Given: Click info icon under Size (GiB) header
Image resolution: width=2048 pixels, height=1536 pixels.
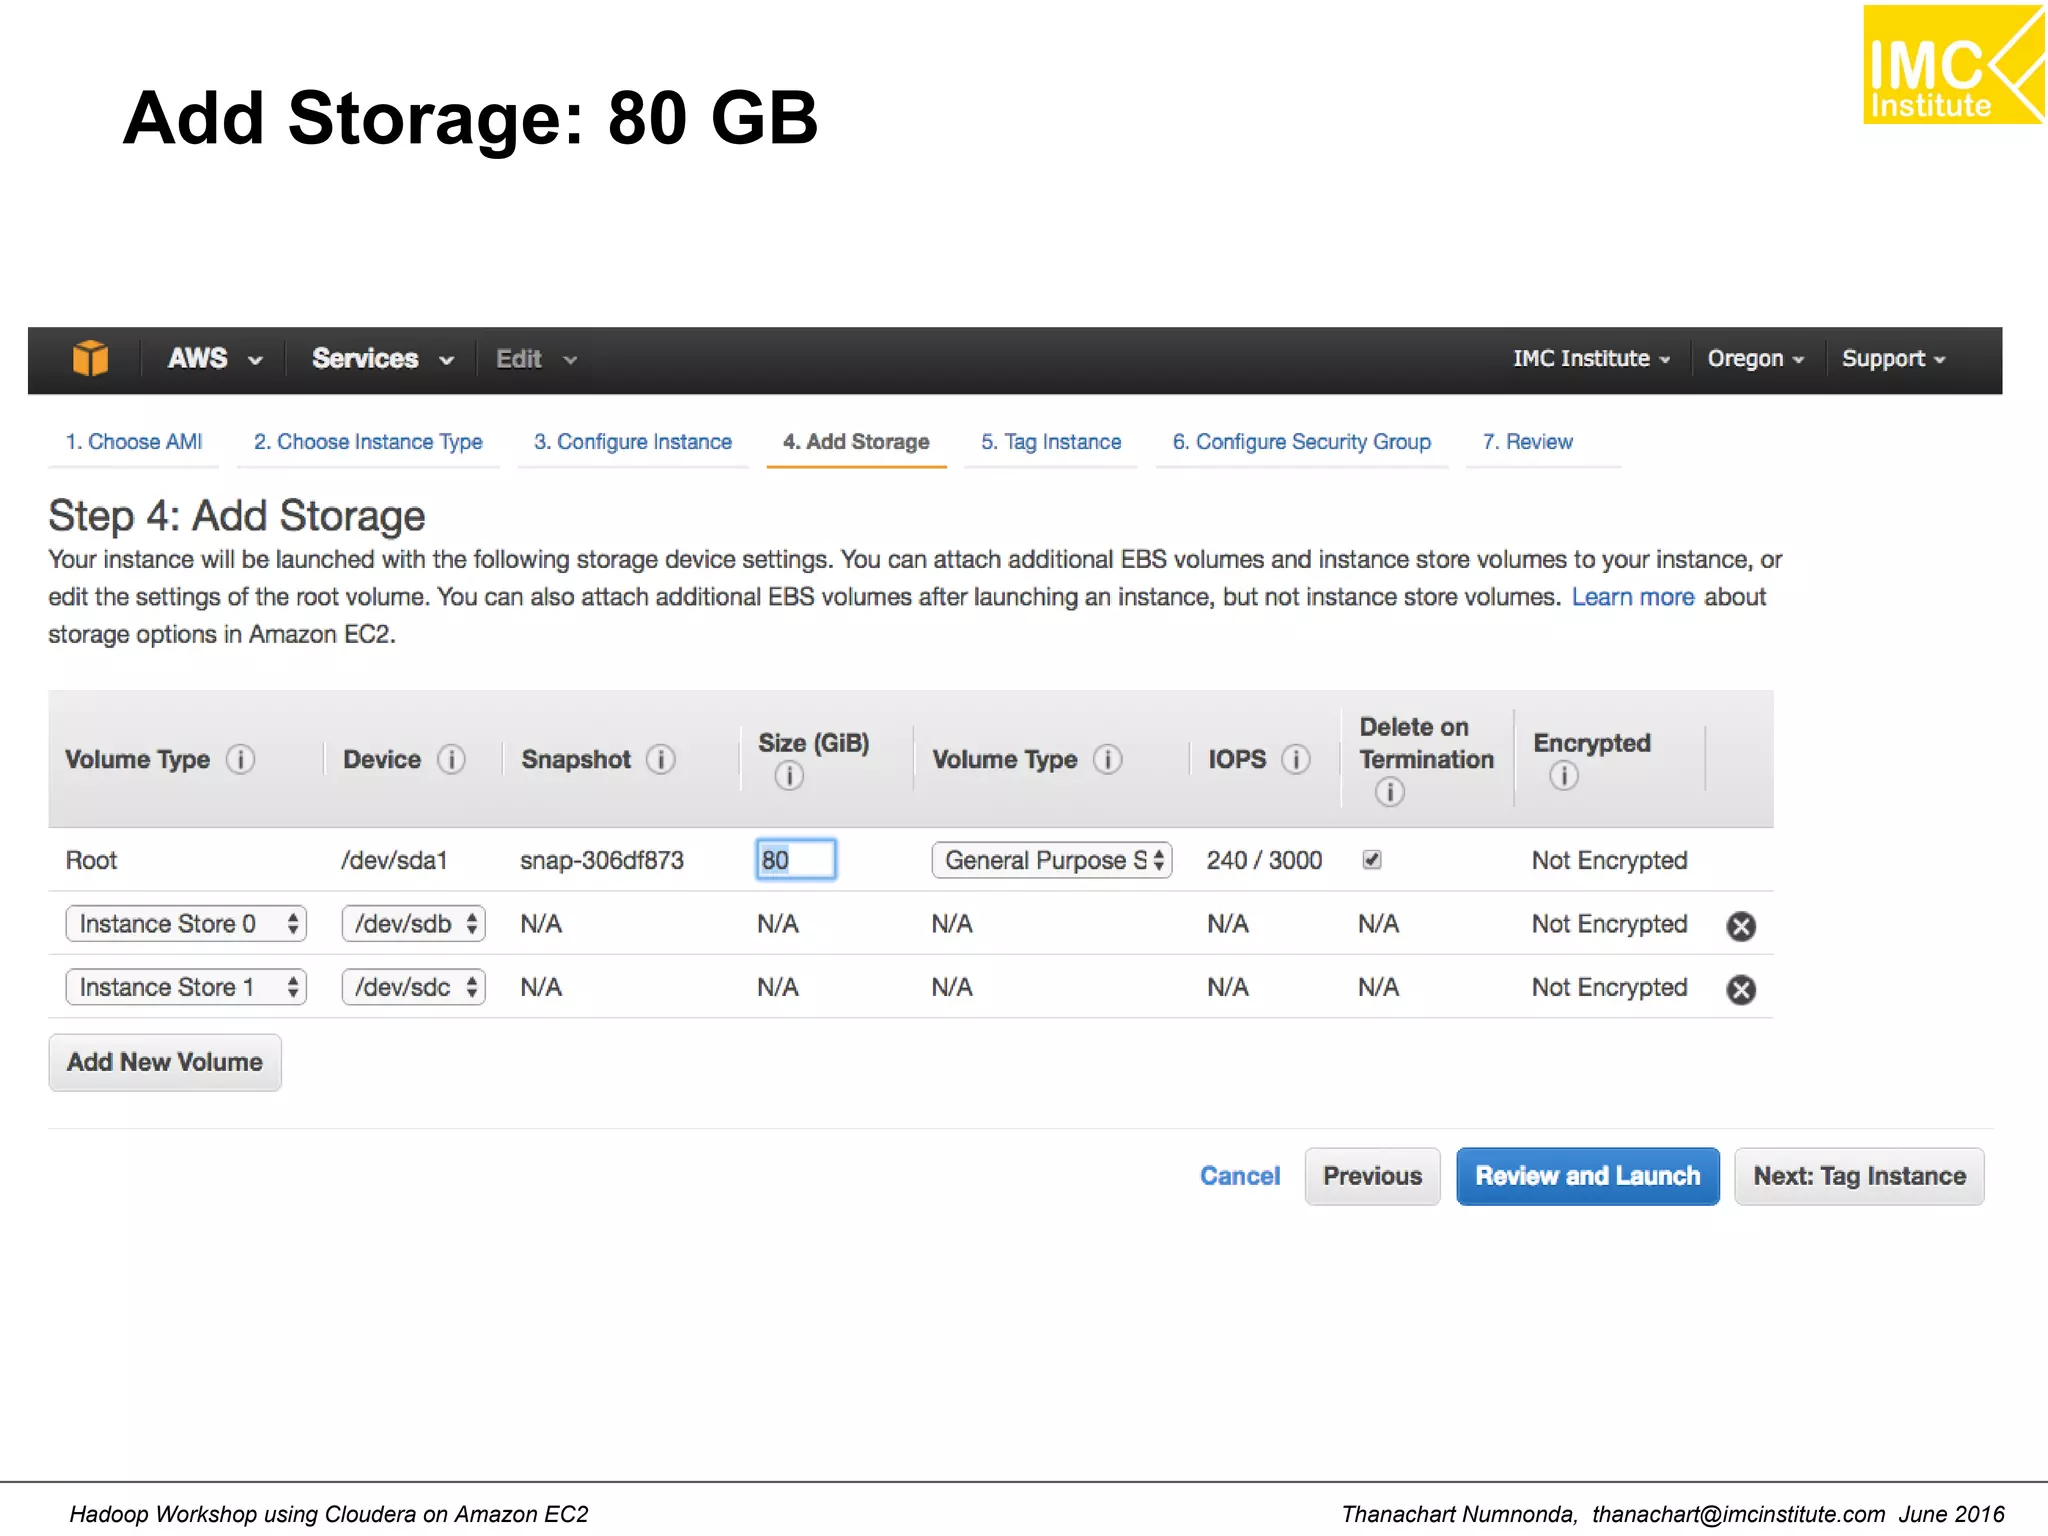Looking at the screenshot, I should pos(788,775).
